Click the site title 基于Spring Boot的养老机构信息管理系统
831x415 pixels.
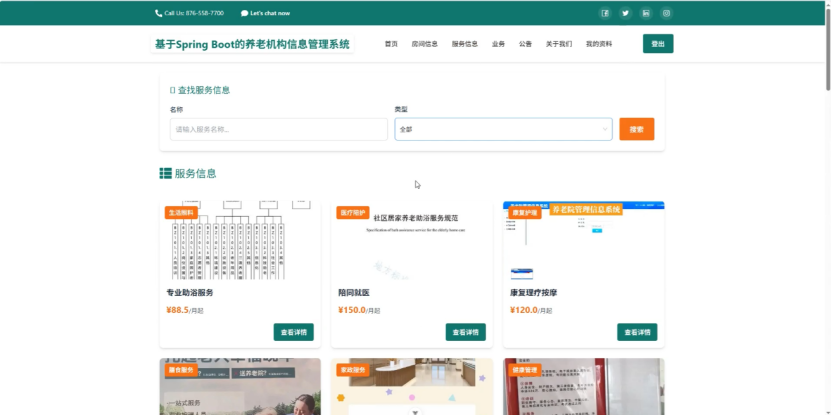click(x=252, y=45)
